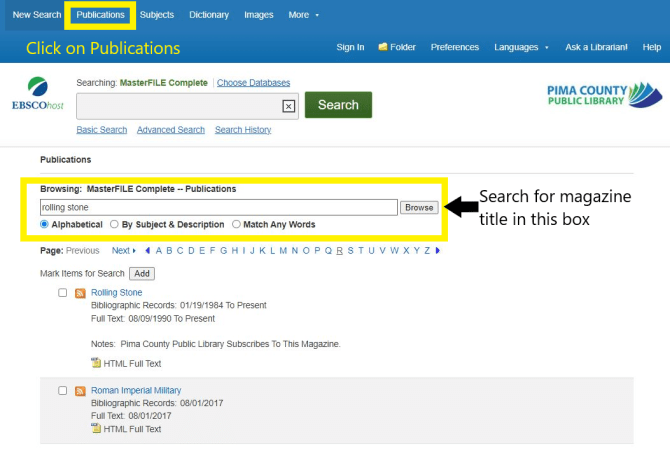
Task: Click Choose Databases link
Action: point(253,82)
